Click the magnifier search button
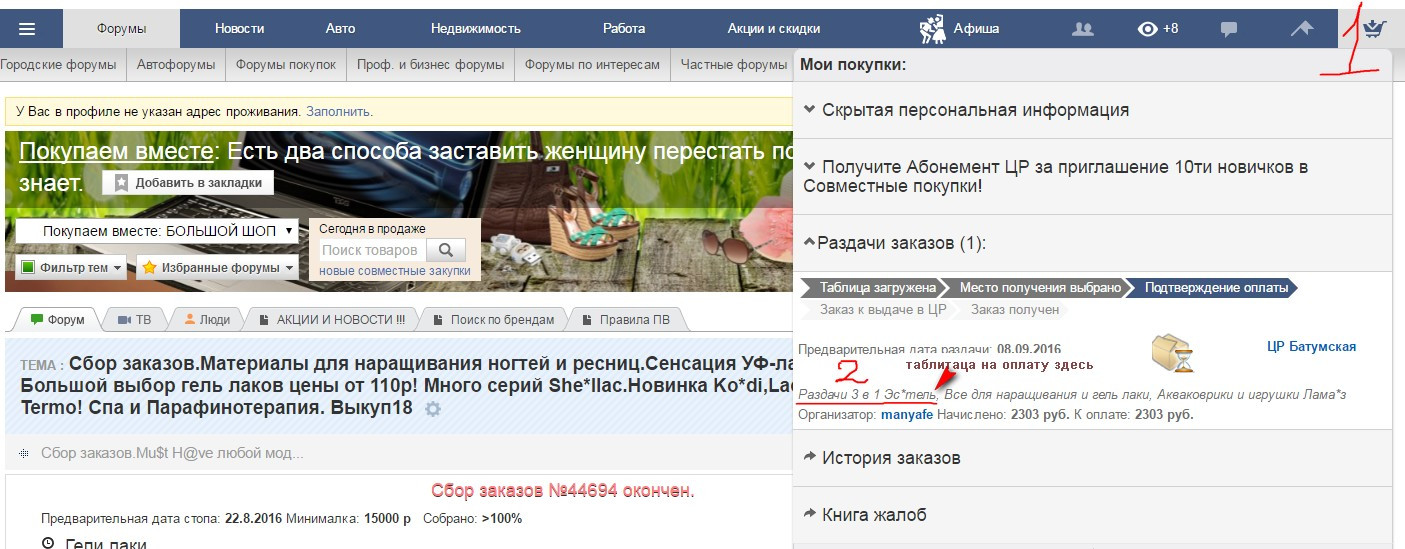This screenshot has height=549, width=1405. tap(446, 250)
